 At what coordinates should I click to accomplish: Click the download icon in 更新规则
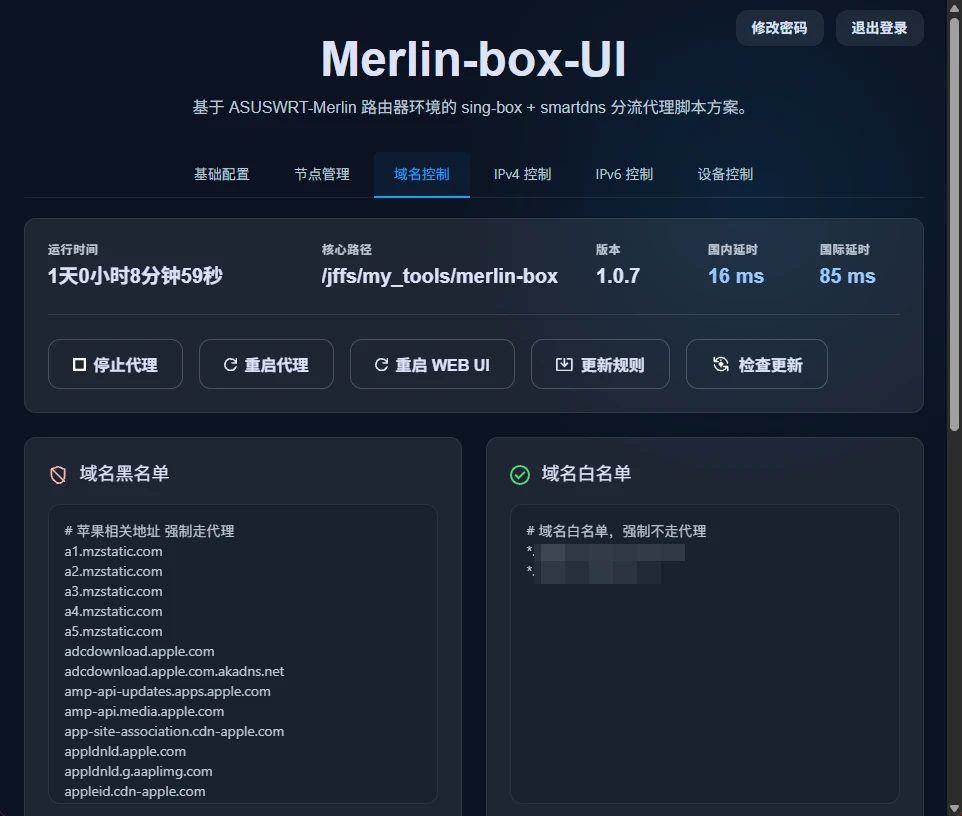tap(564, 365)
